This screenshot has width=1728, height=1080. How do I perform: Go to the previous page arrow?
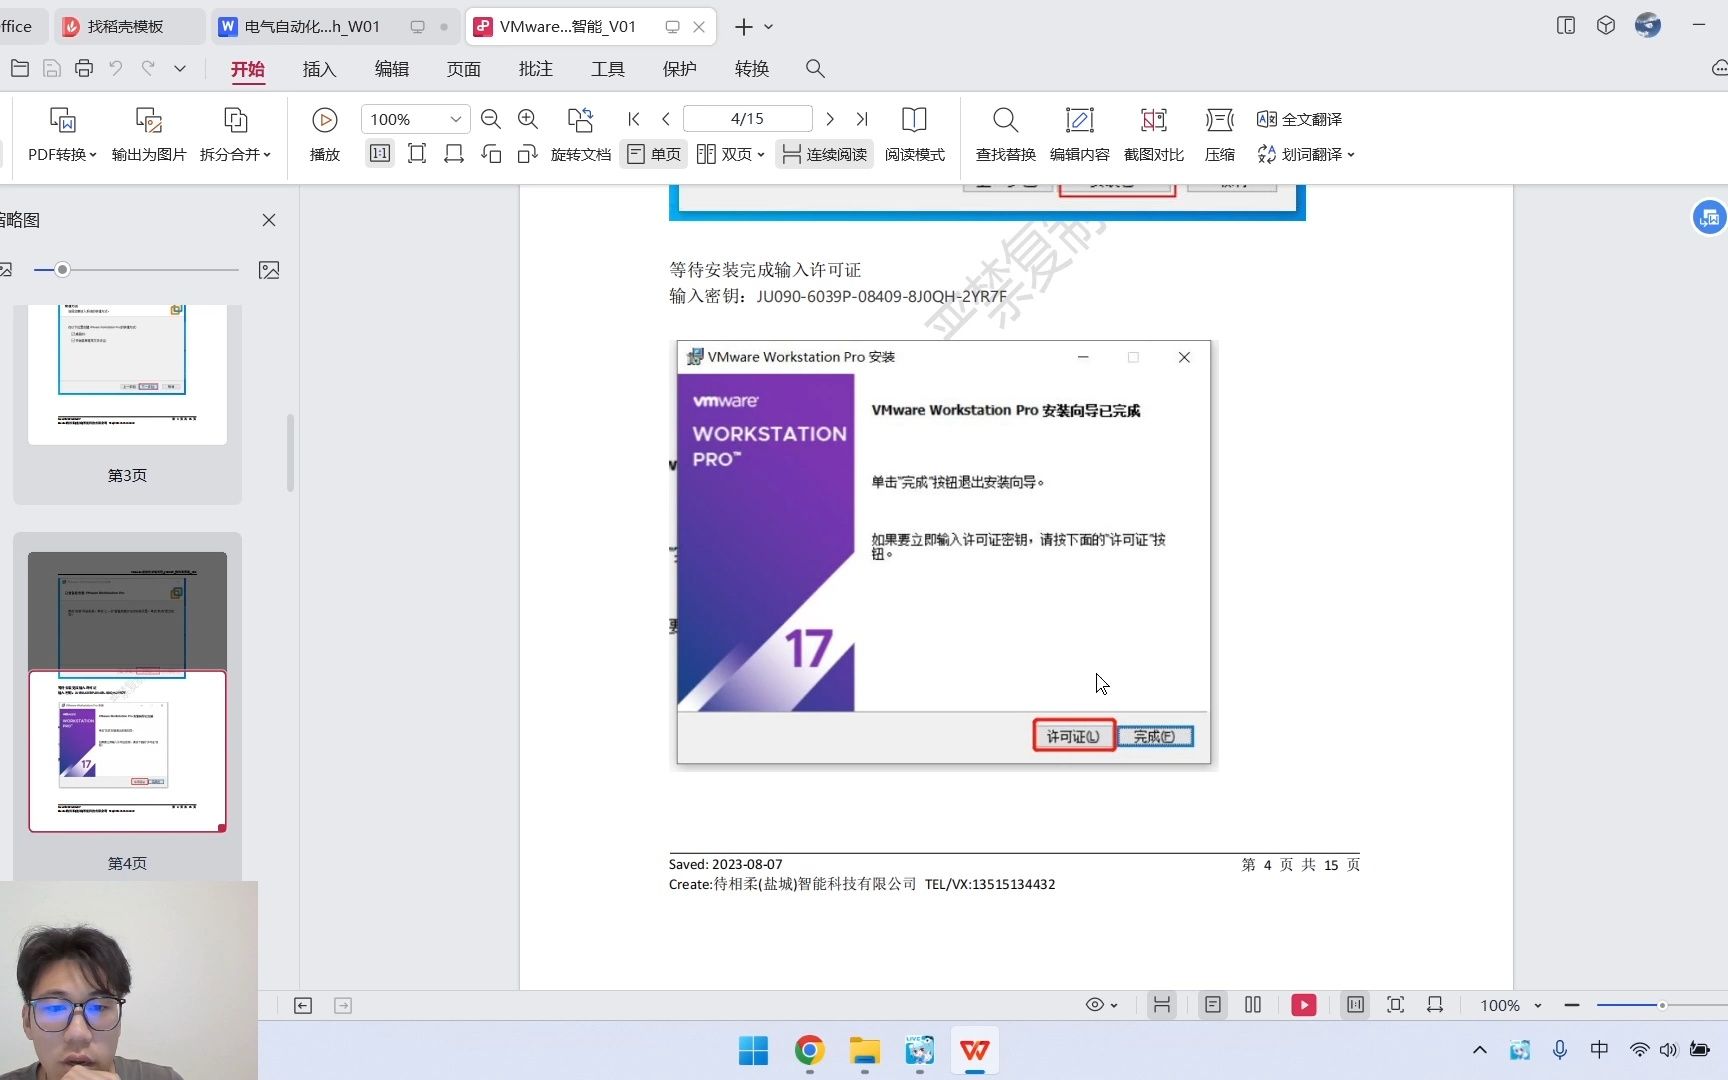pyautogui.click(x=666, y=119)
